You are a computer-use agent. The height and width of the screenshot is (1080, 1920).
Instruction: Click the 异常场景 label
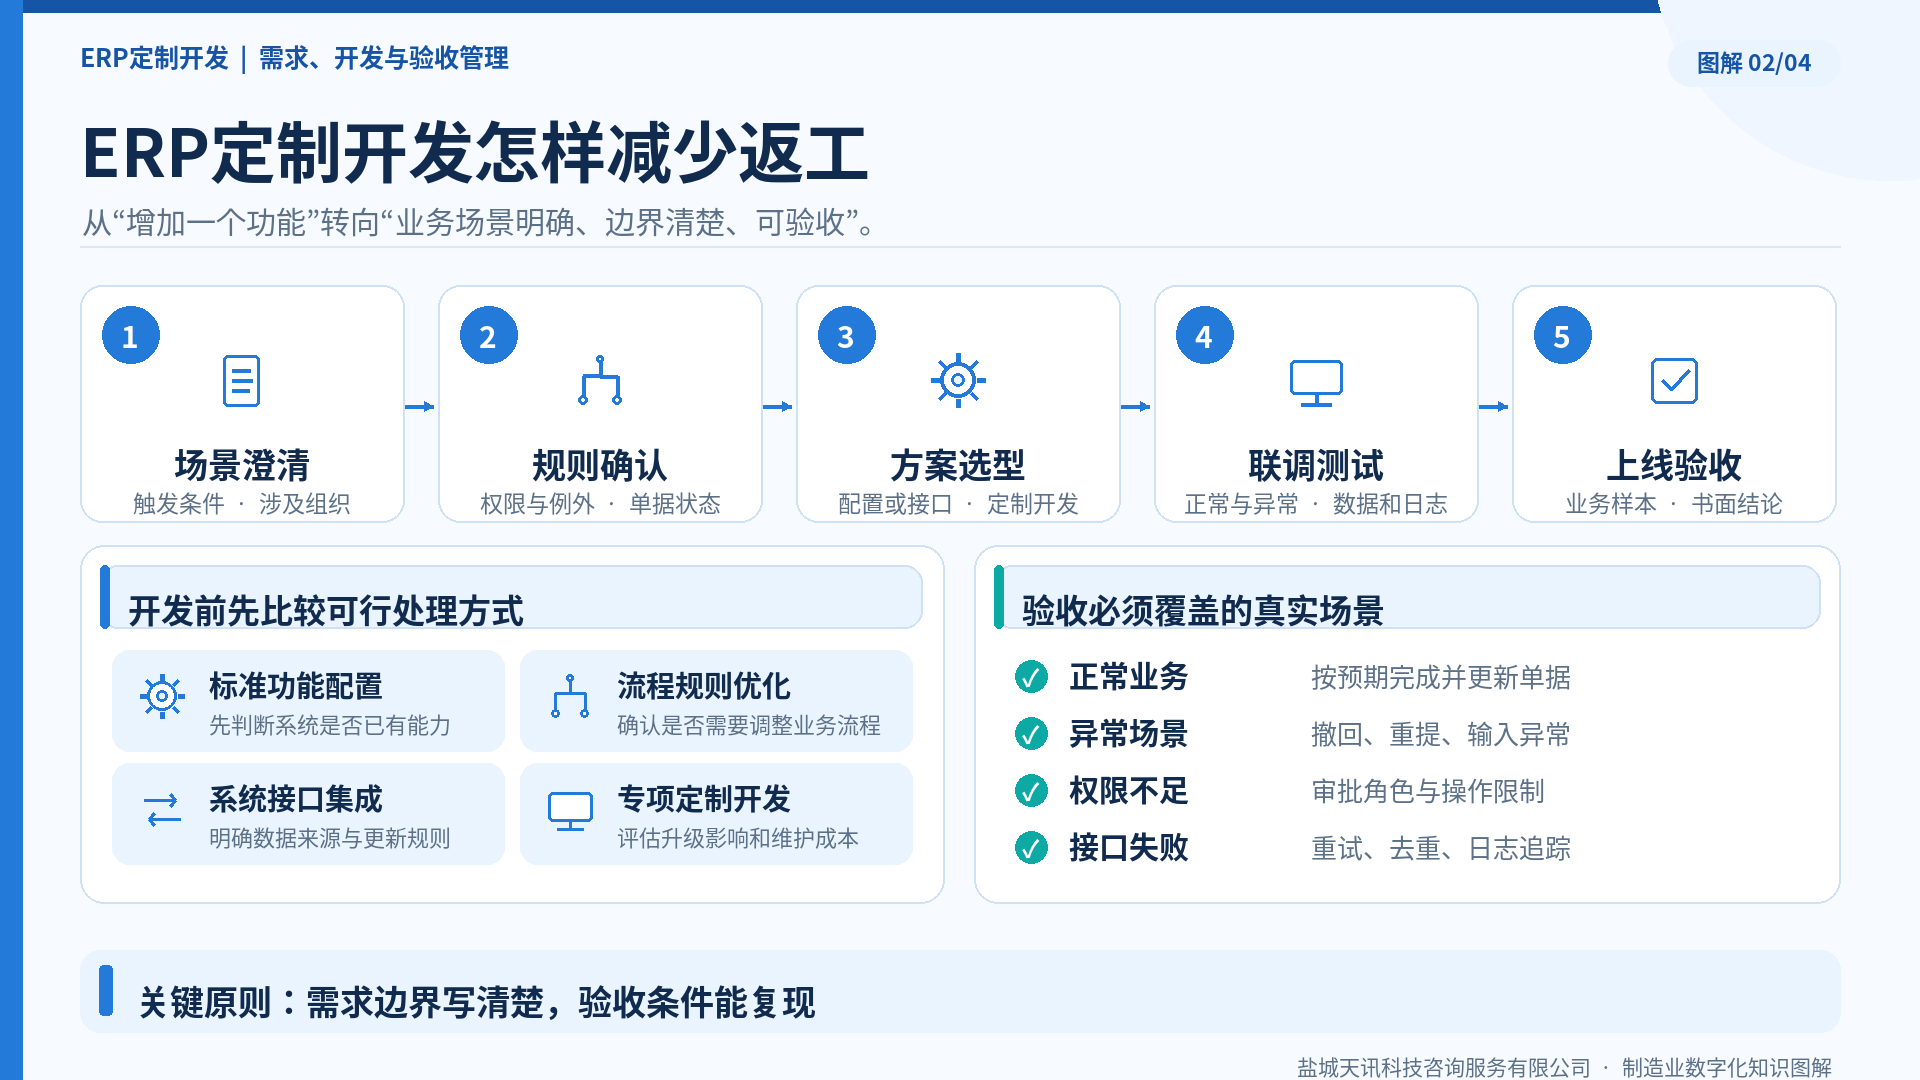pos(1129,734)
